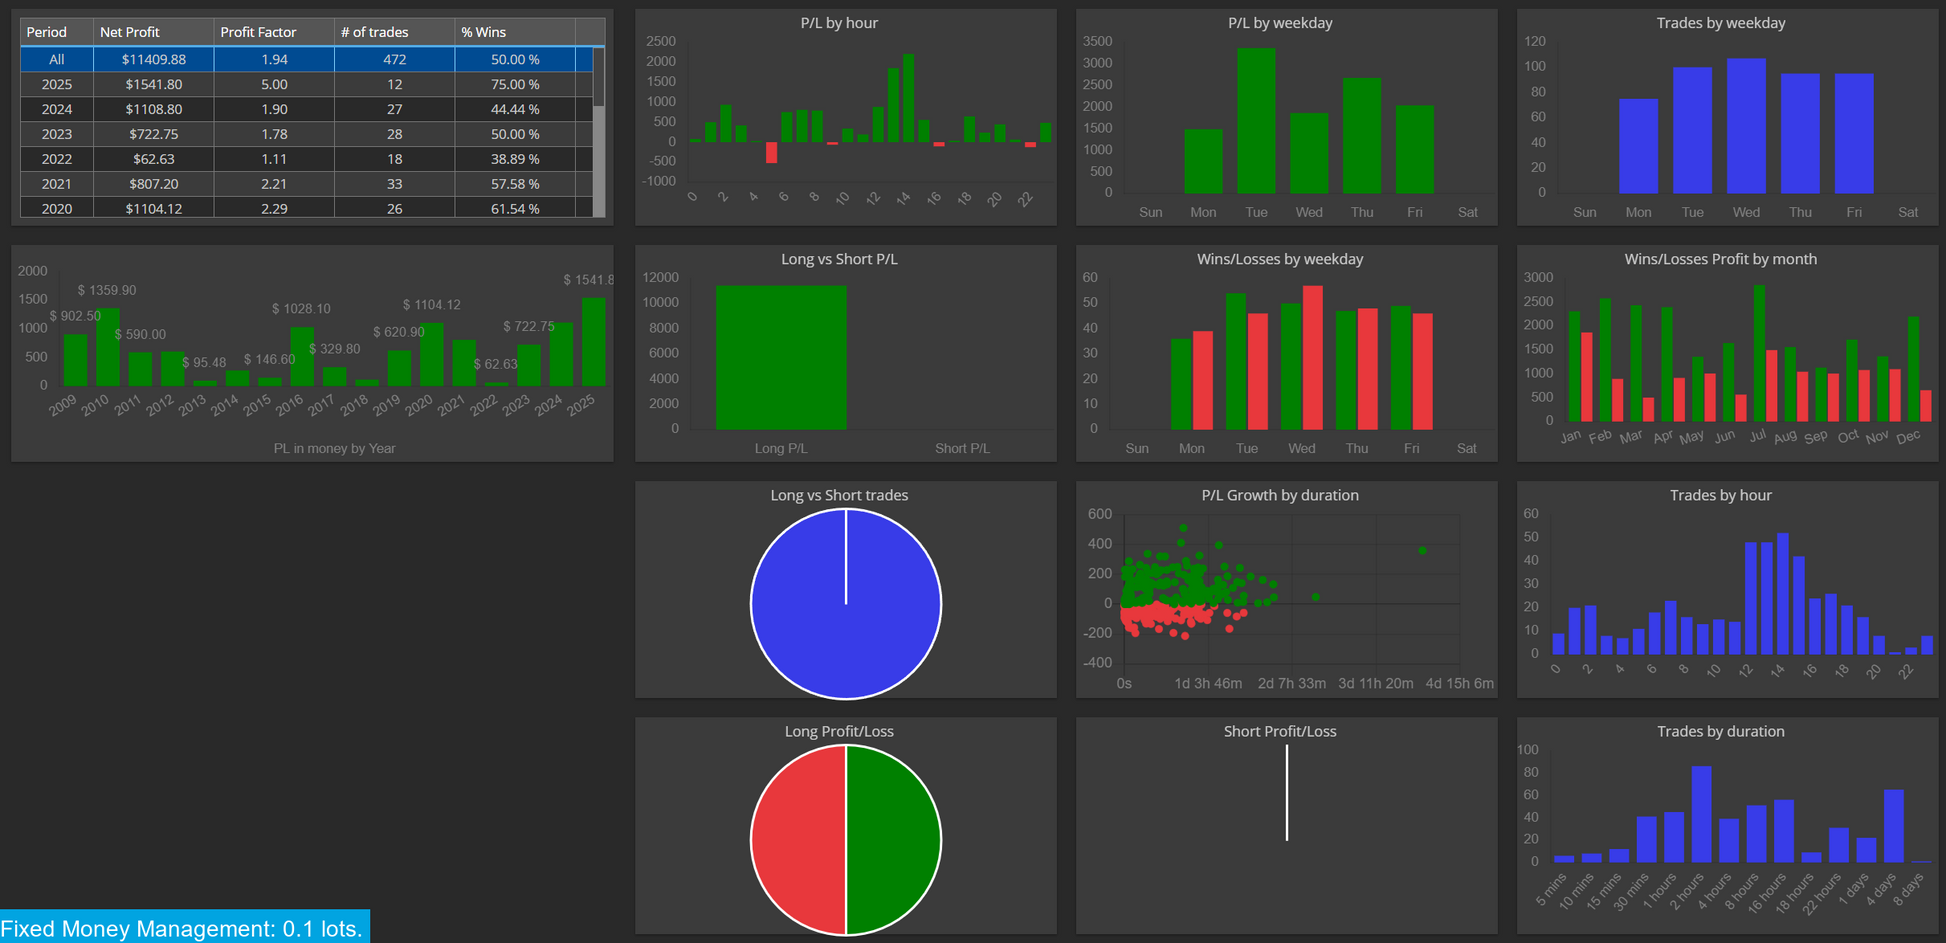Image resolution: width=1946 pixels, height=943 pixels.
Task: Click the 2025 bar in PL by Year
Action: pos(594,342)
